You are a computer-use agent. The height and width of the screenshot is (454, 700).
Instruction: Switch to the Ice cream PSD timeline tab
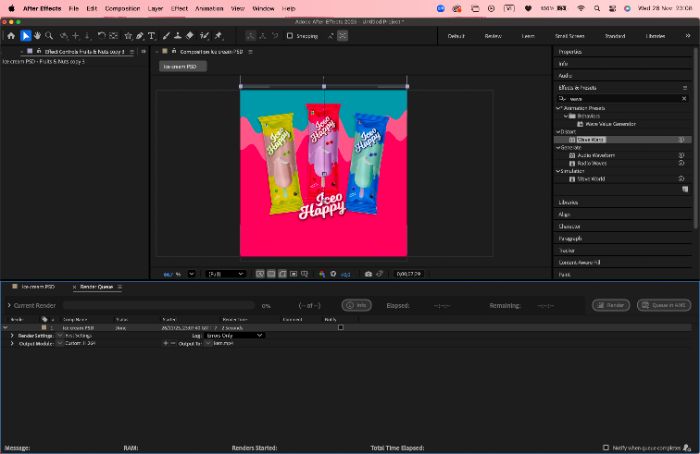tap(38, 287)
